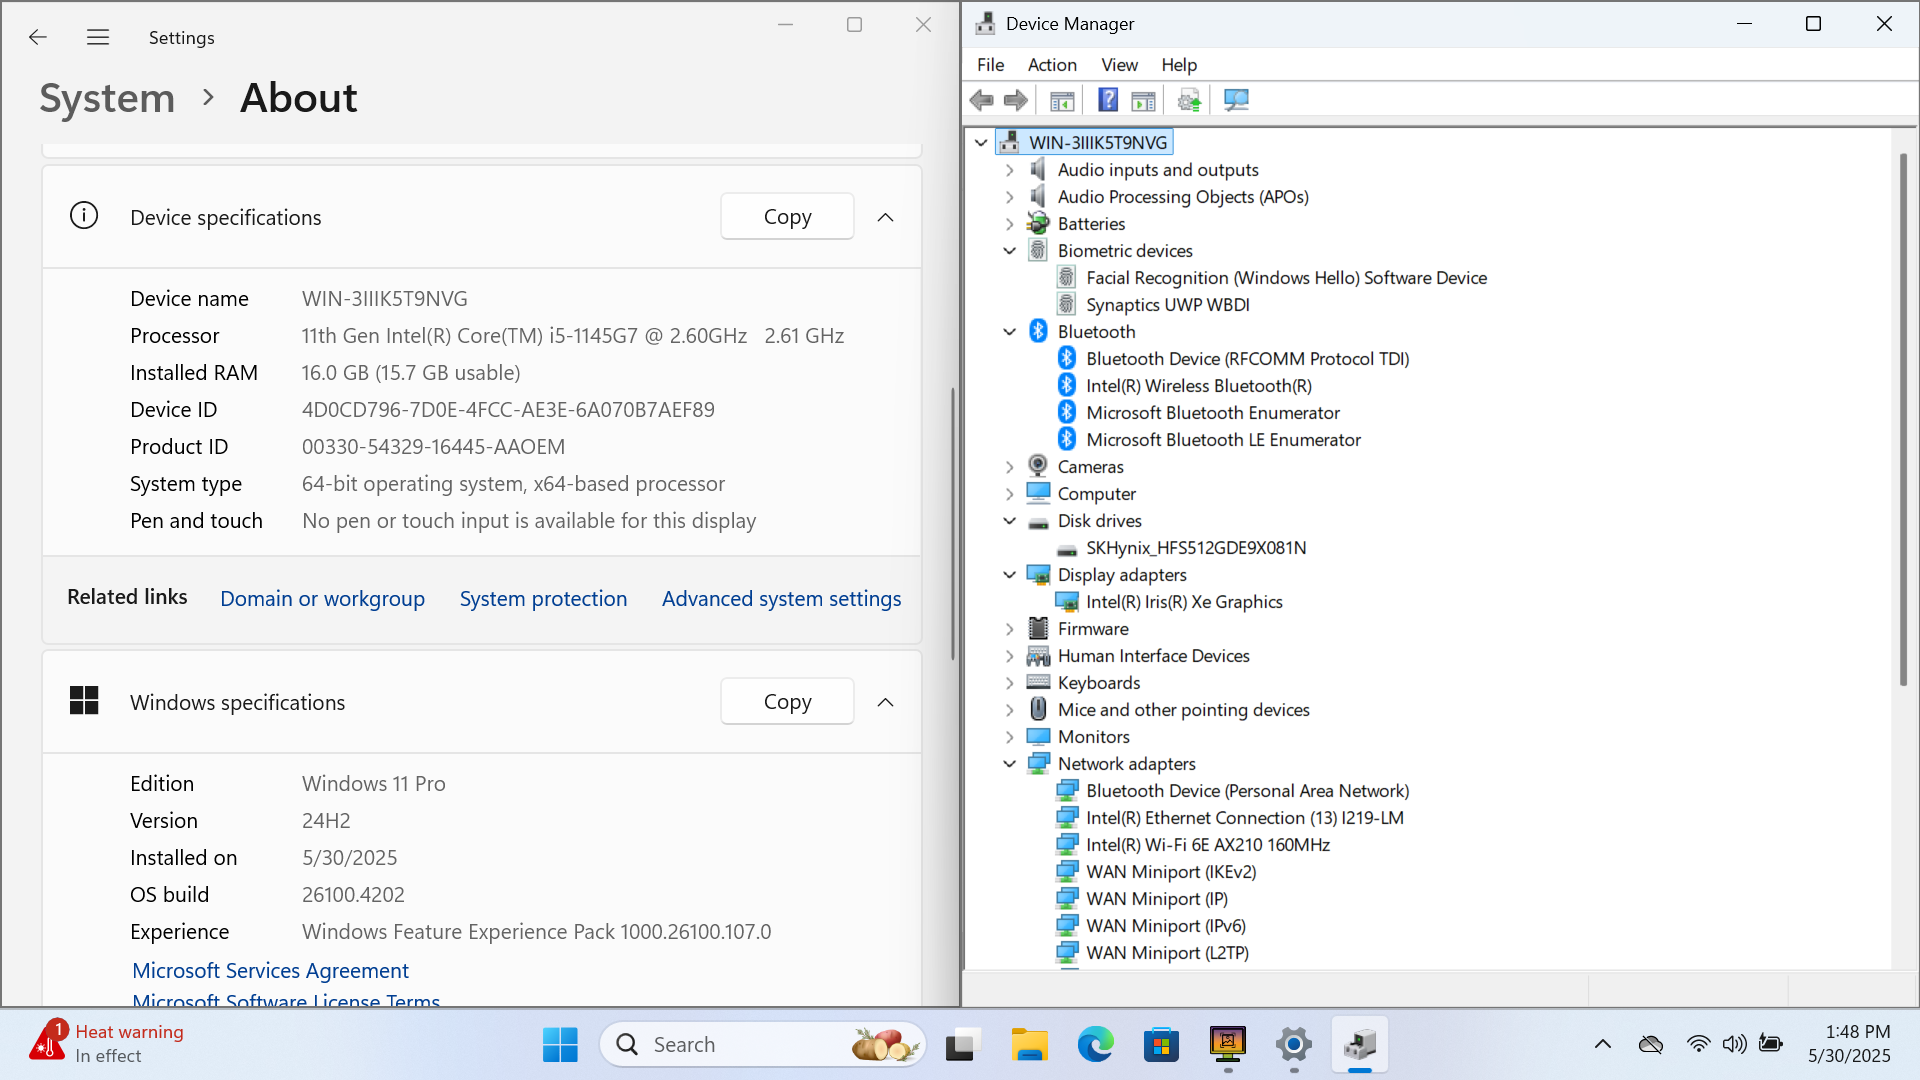Select Intel(R) Wi-Fi 6E AX210 160MHz adapter

tap(1208, 844)
